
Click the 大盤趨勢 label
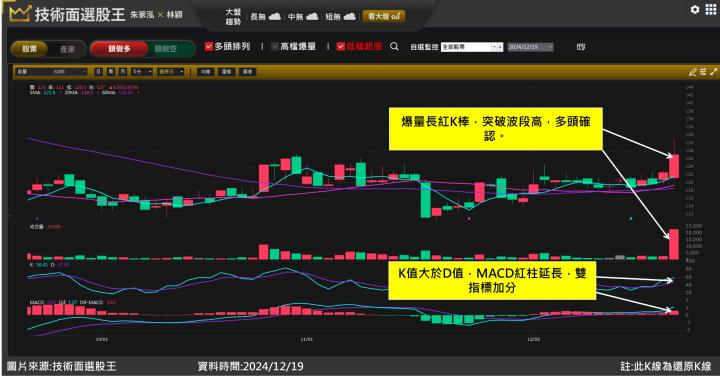tap(233, 17)
